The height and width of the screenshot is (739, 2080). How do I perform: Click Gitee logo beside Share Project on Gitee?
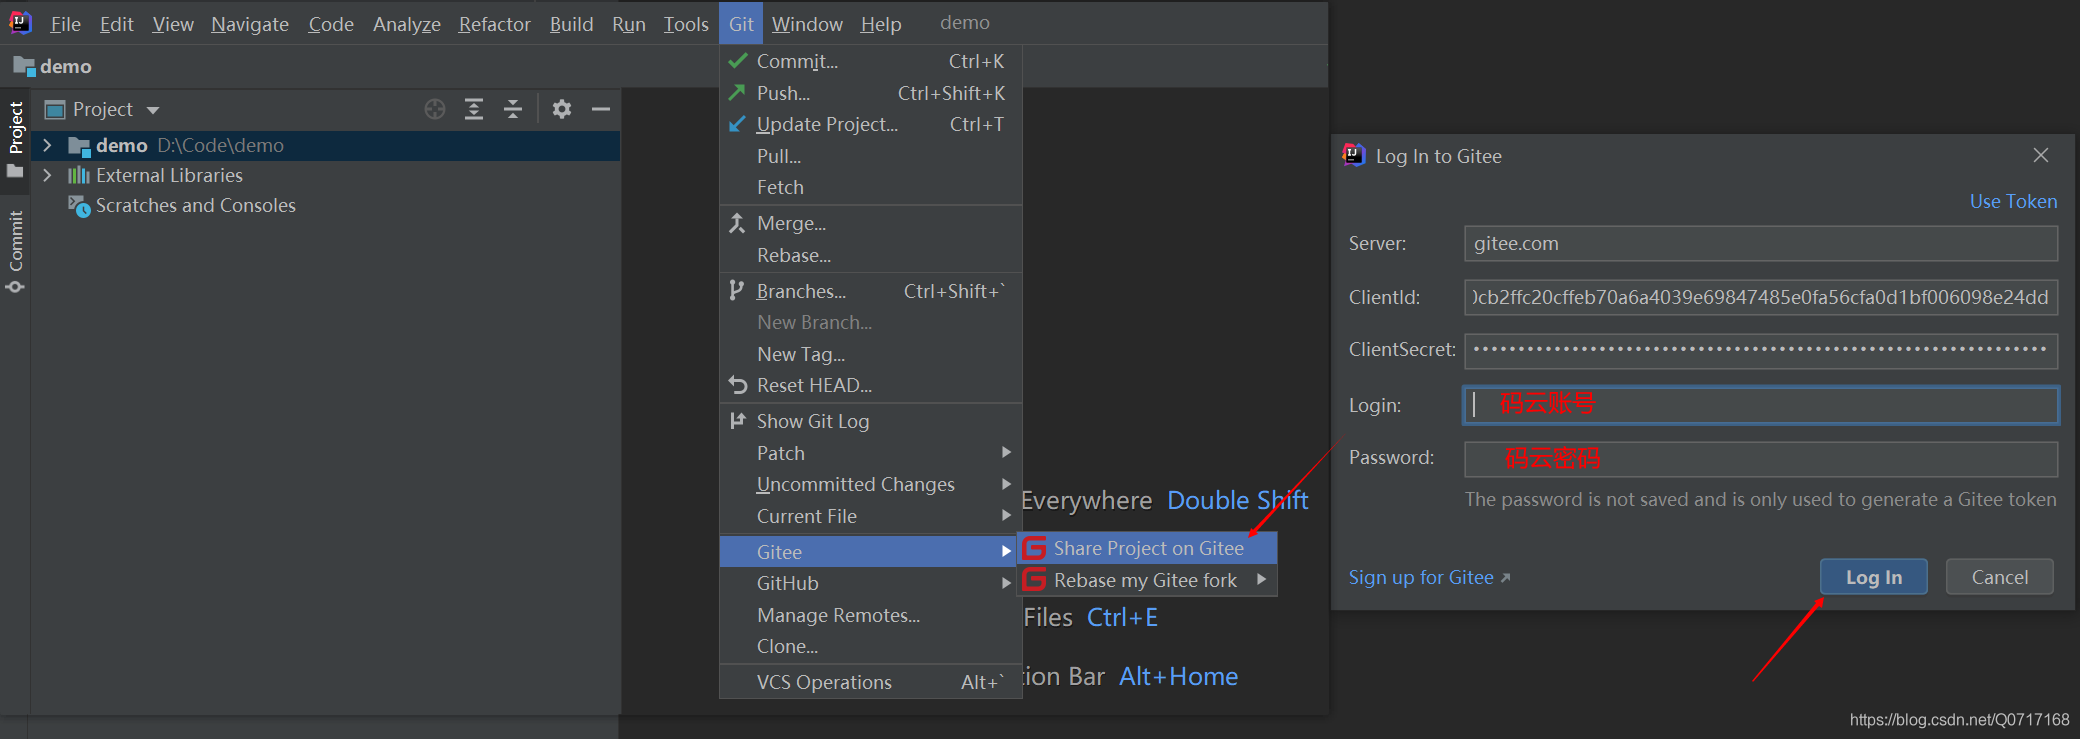point(1034,548)
